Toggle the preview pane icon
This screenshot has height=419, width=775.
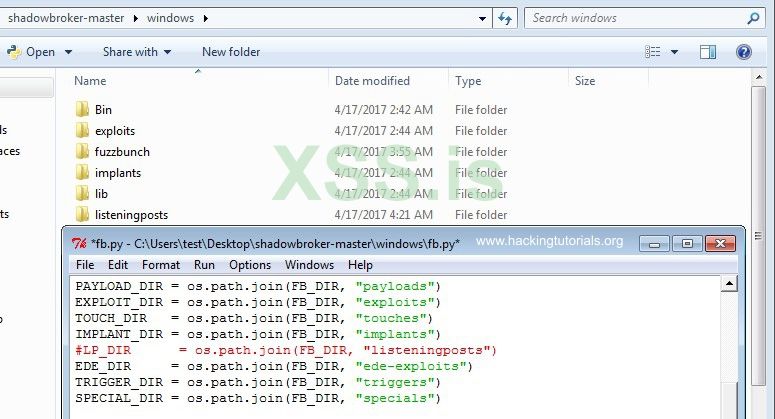(708, 52)
